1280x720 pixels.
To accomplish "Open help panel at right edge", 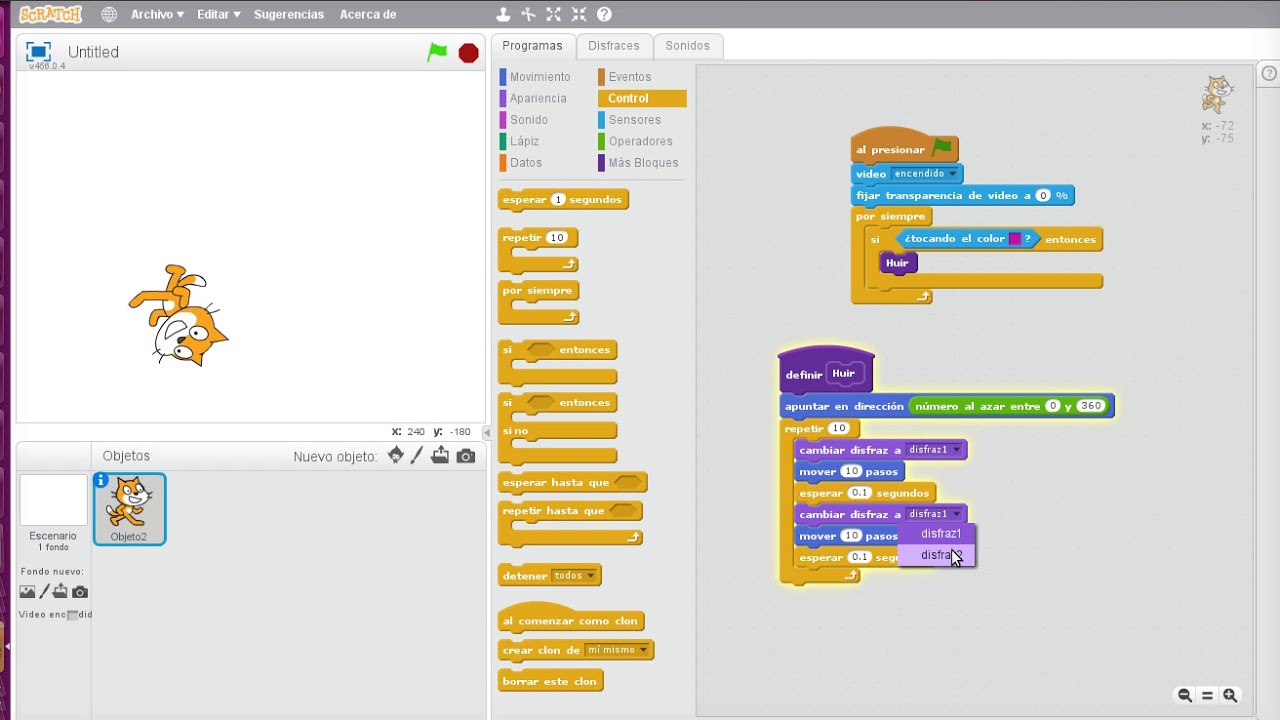I will [1269, 74].
